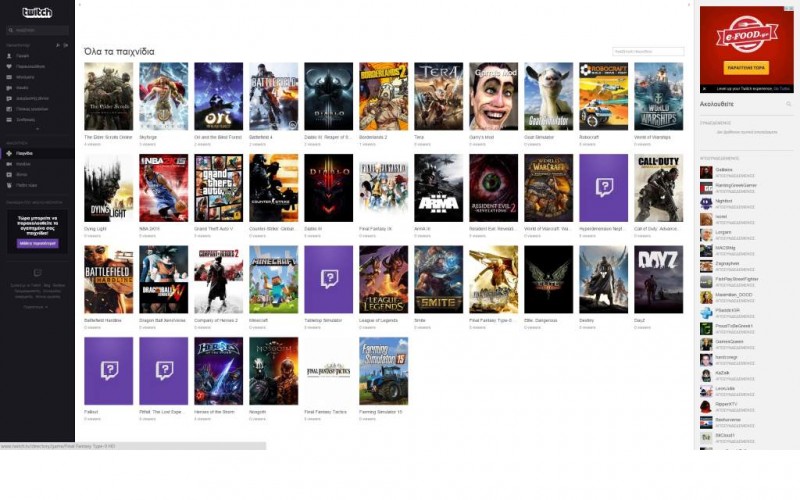The image size is (800, 500).
Task: Open the DayZ cover
Action: pos(659,280)
